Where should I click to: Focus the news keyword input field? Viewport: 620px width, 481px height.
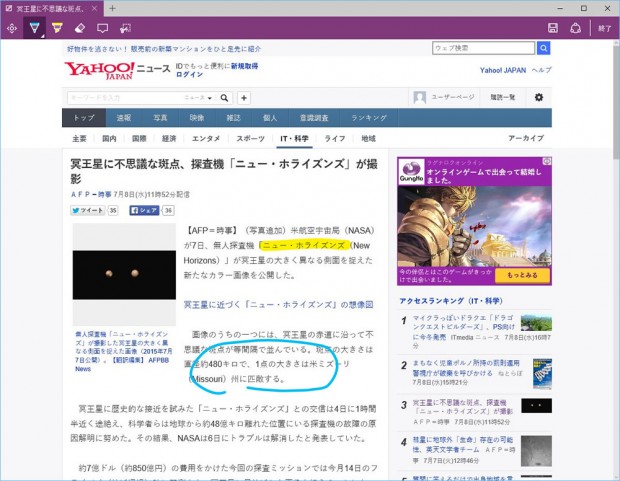coord(125,98)
